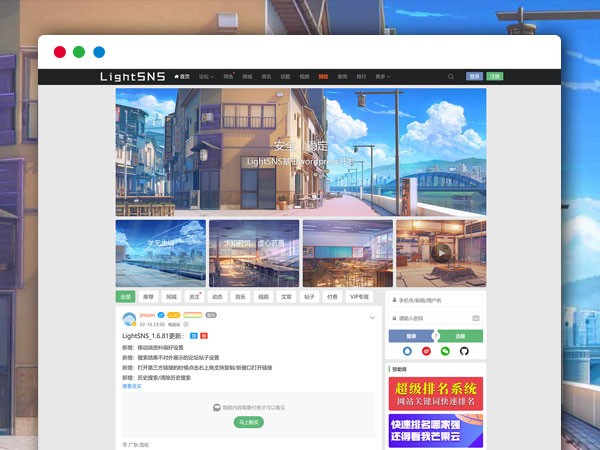This screenshot has width=600, height=450.
Task: Select the 全部 feed tab
Action: 125,297
